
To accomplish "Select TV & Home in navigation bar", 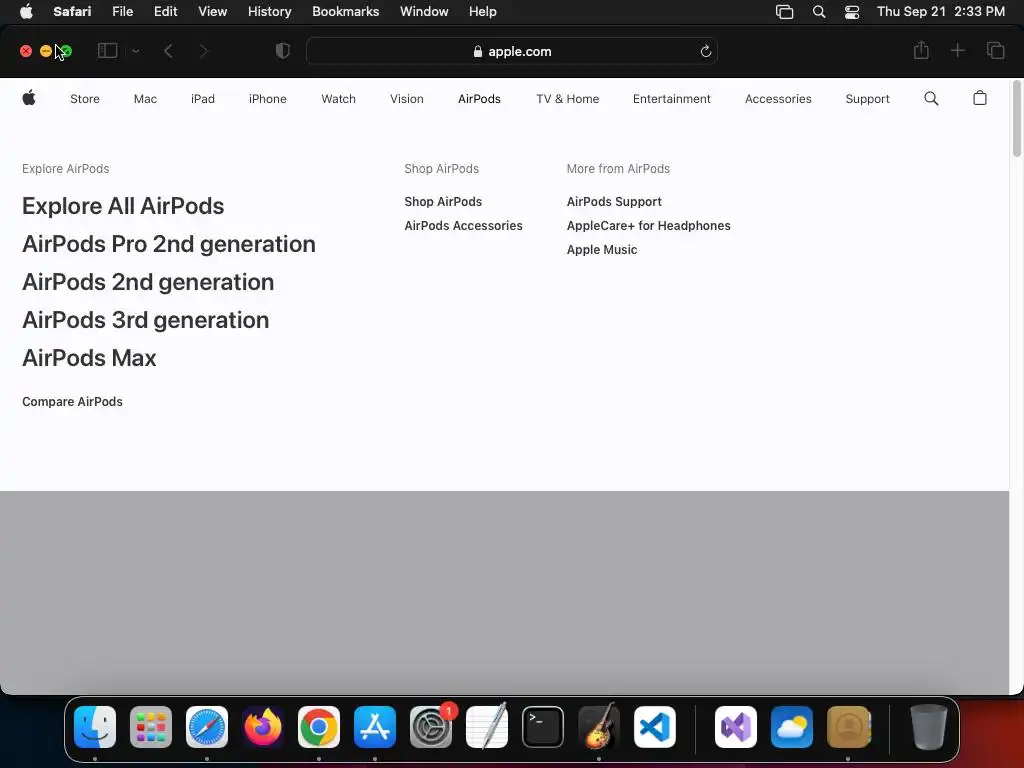I will tap(568, 99).
